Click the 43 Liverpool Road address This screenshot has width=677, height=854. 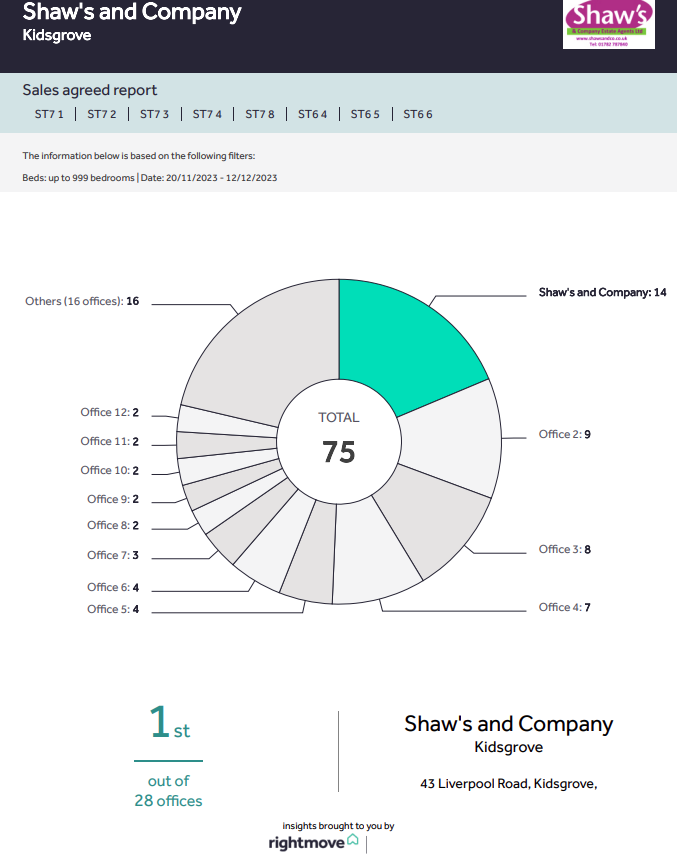coord(509,784)
